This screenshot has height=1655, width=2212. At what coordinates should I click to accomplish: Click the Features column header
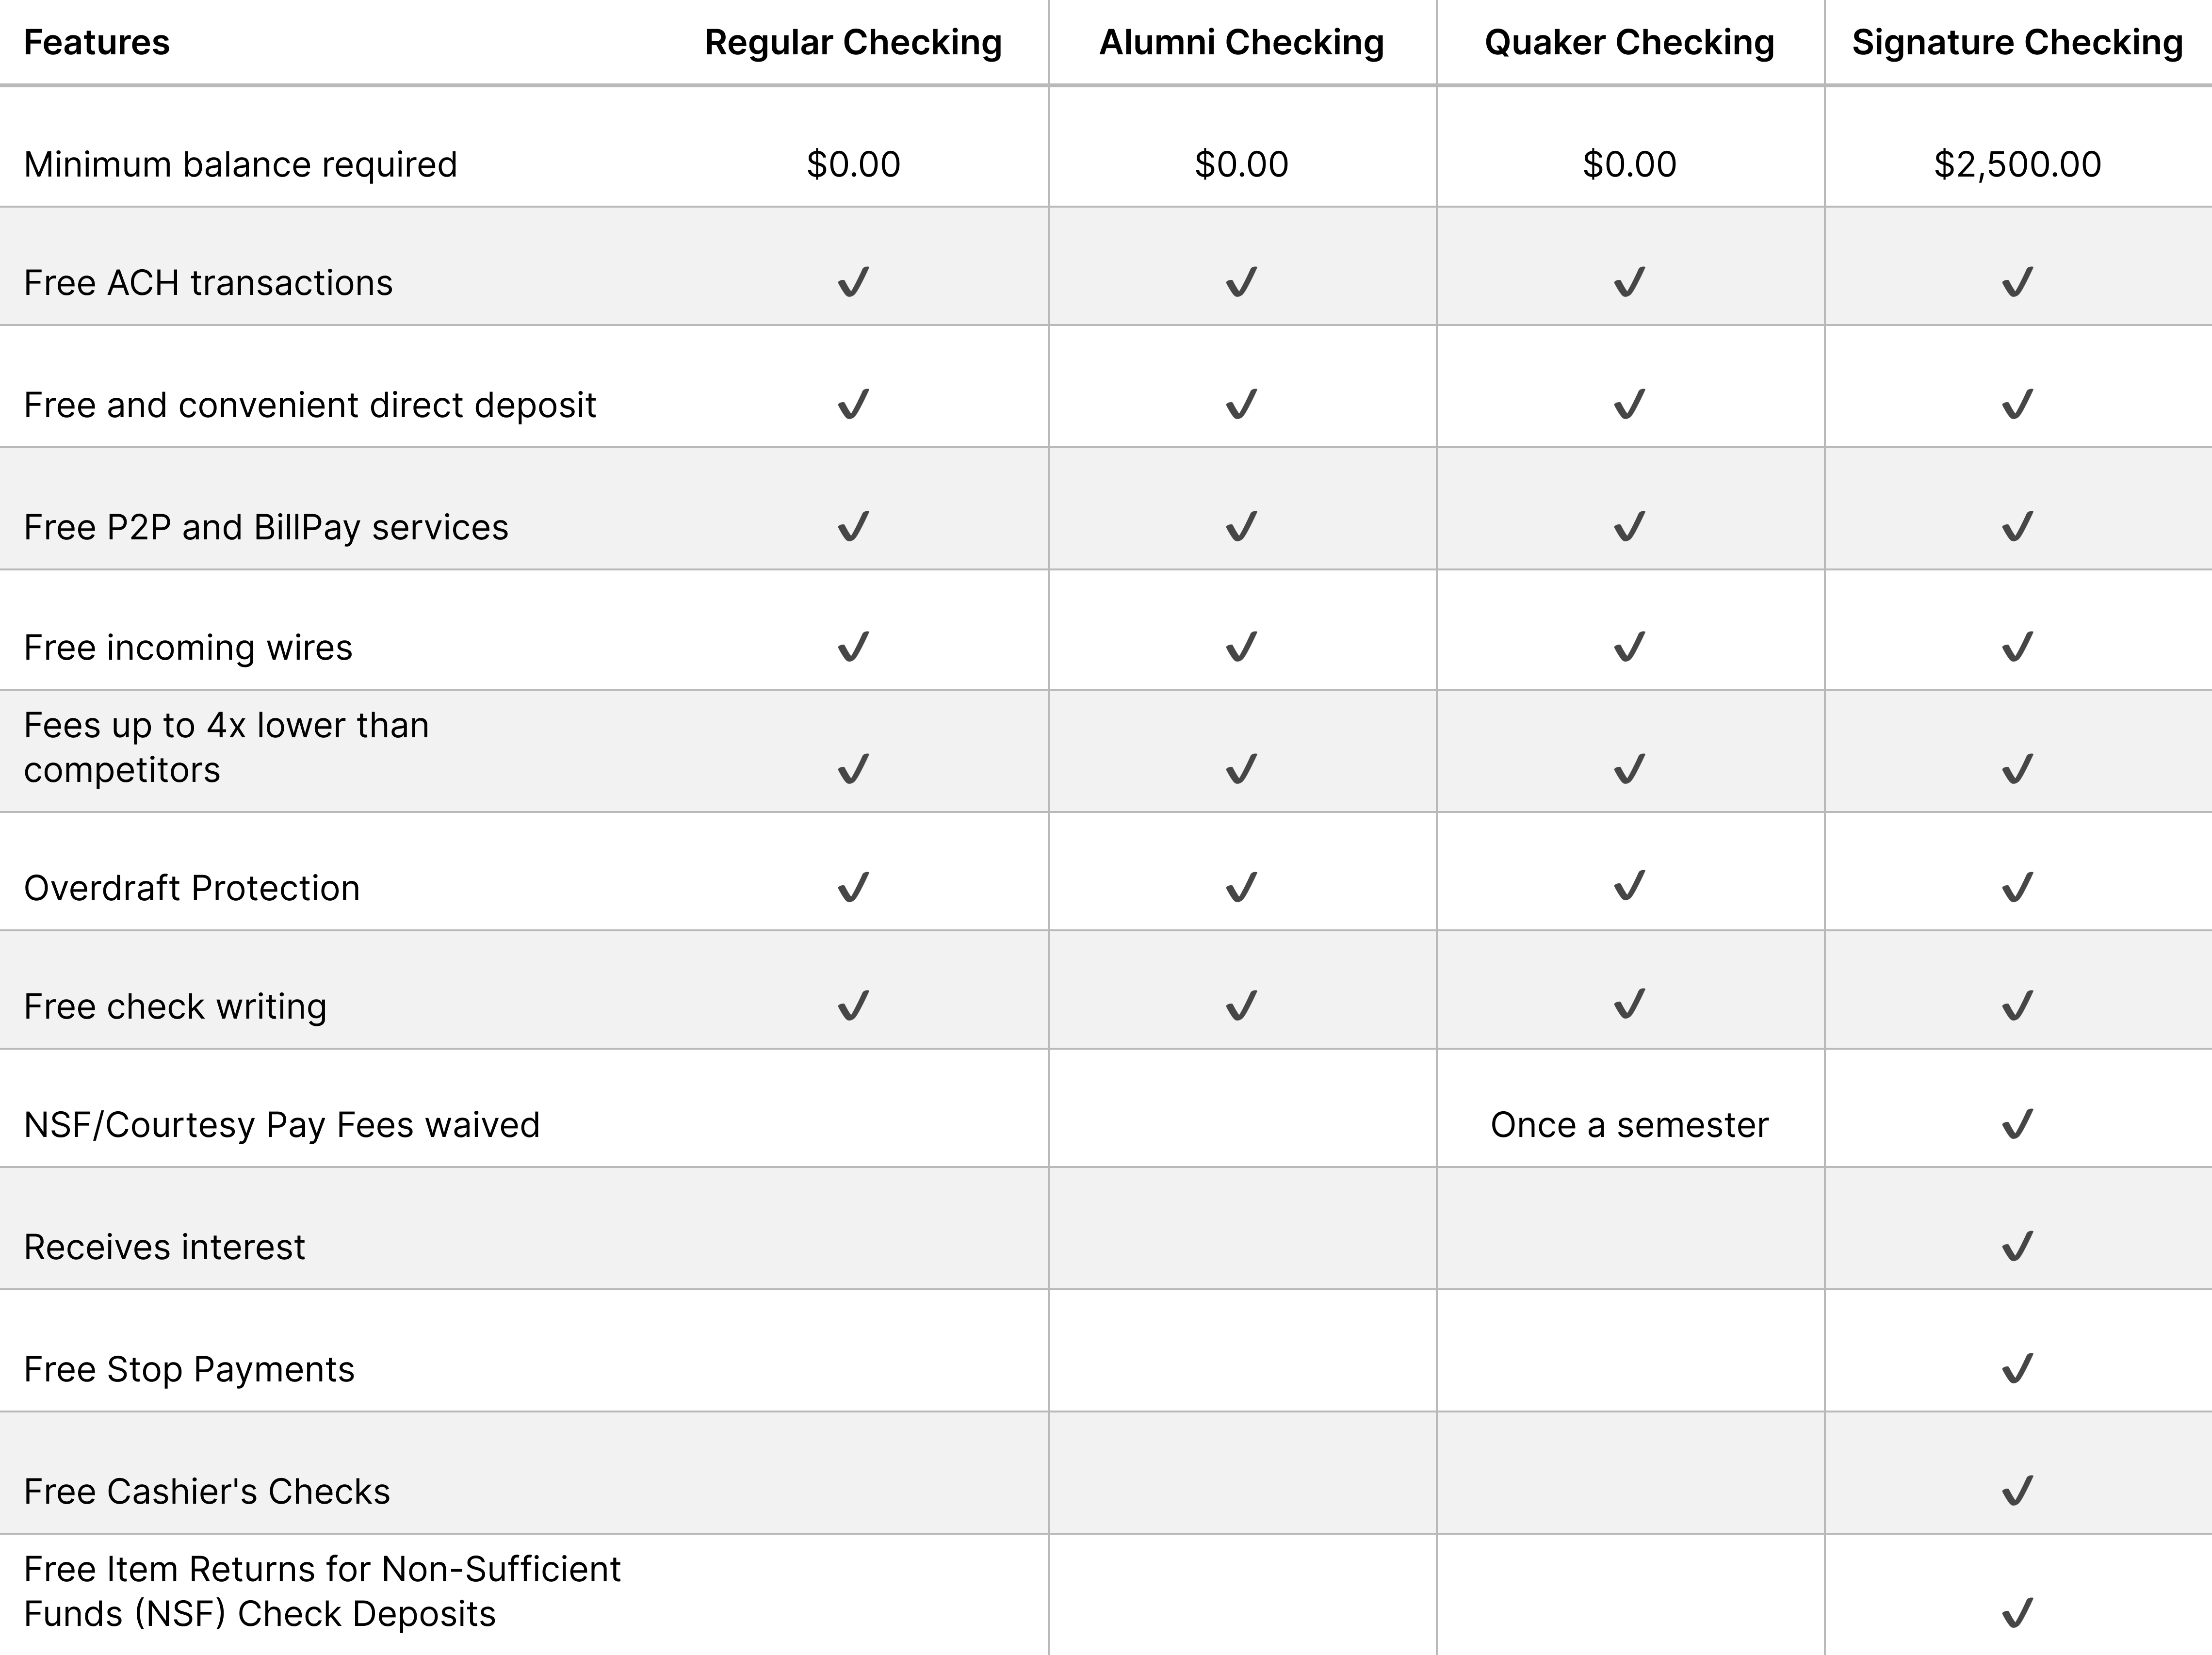click(x=97, y=43)
